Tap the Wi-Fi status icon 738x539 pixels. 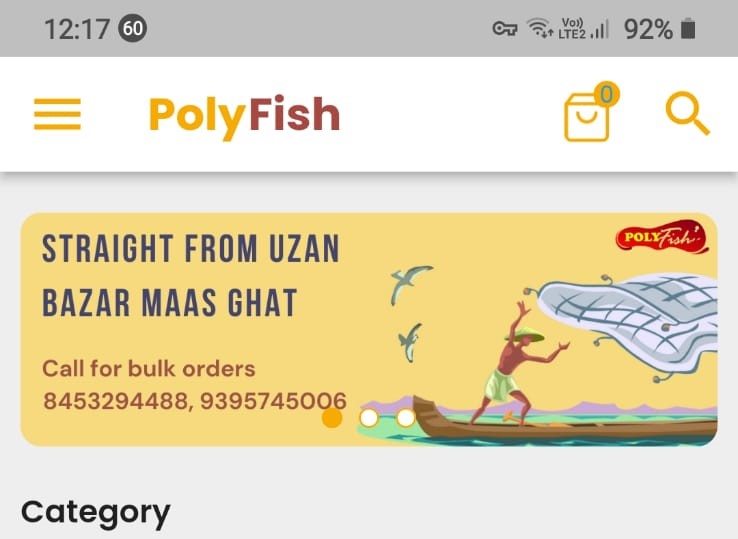[539, 28]
